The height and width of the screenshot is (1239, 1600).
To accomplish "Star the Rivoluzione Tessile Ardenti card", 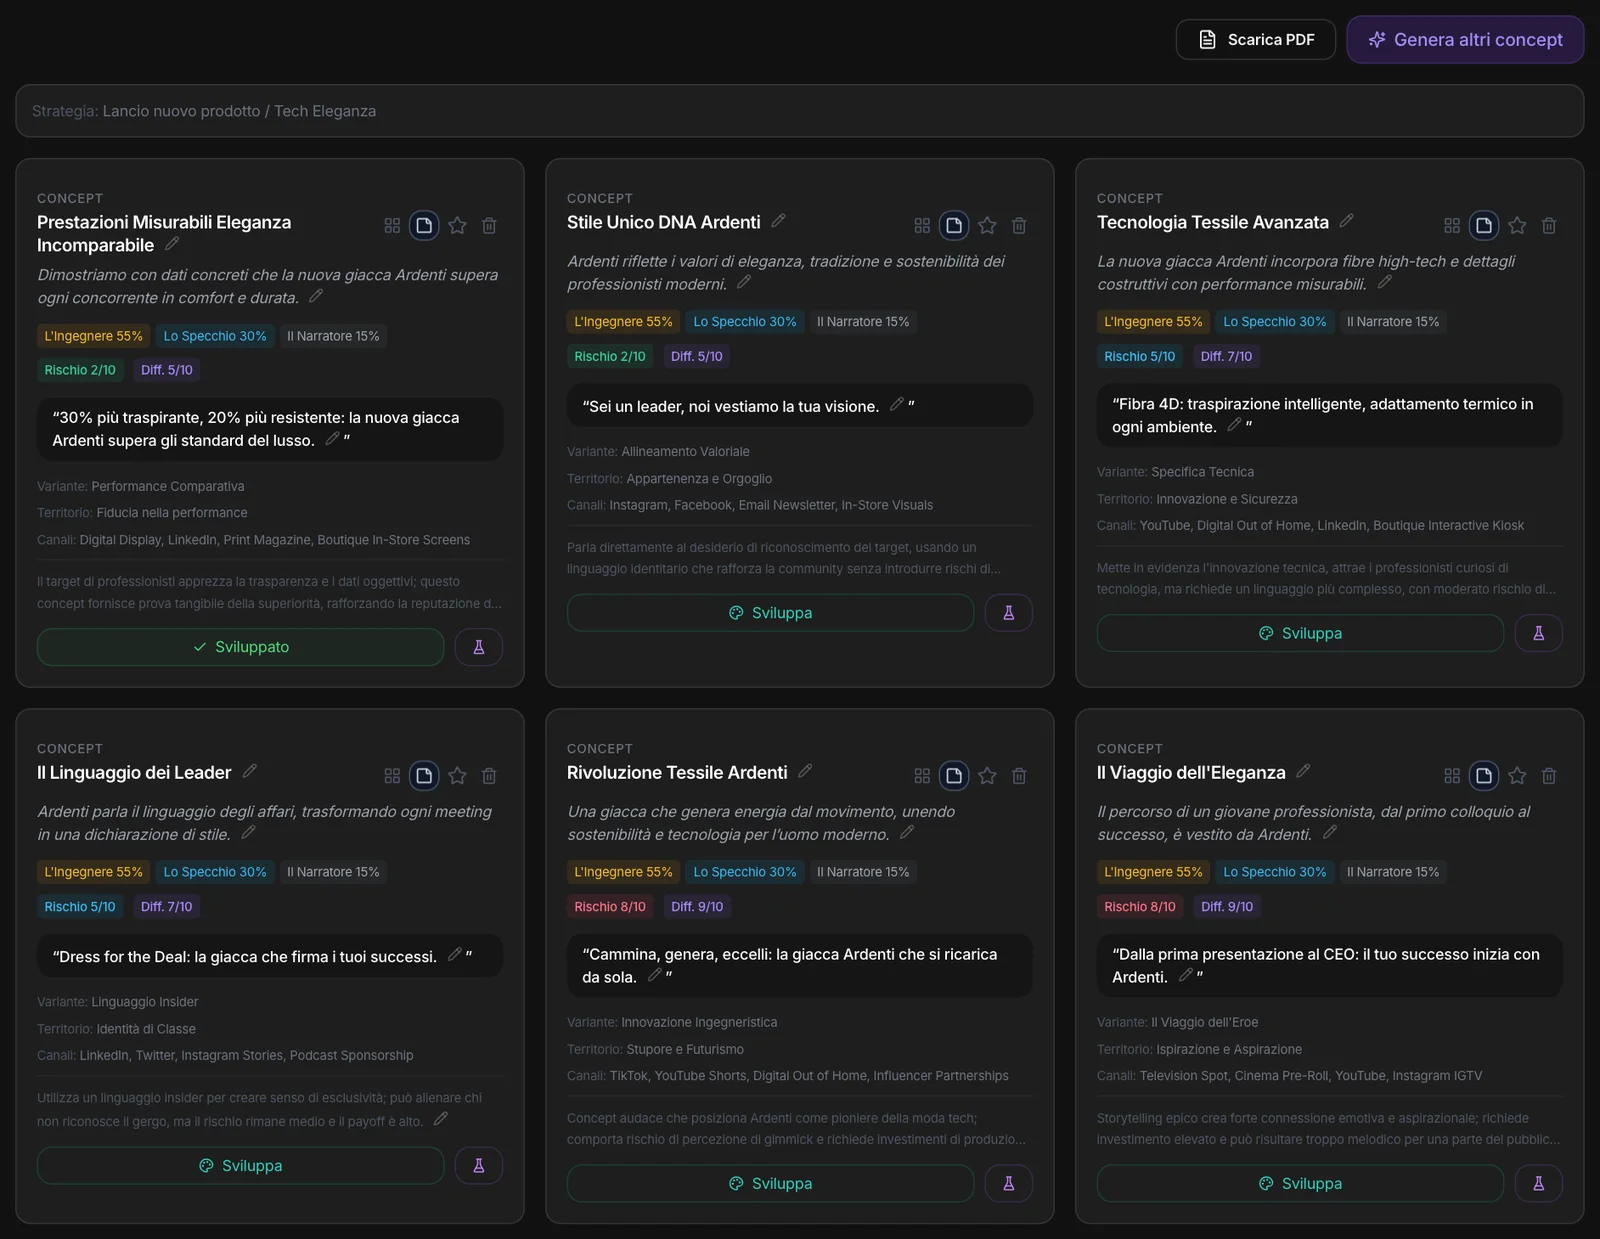I will (987, 776).
